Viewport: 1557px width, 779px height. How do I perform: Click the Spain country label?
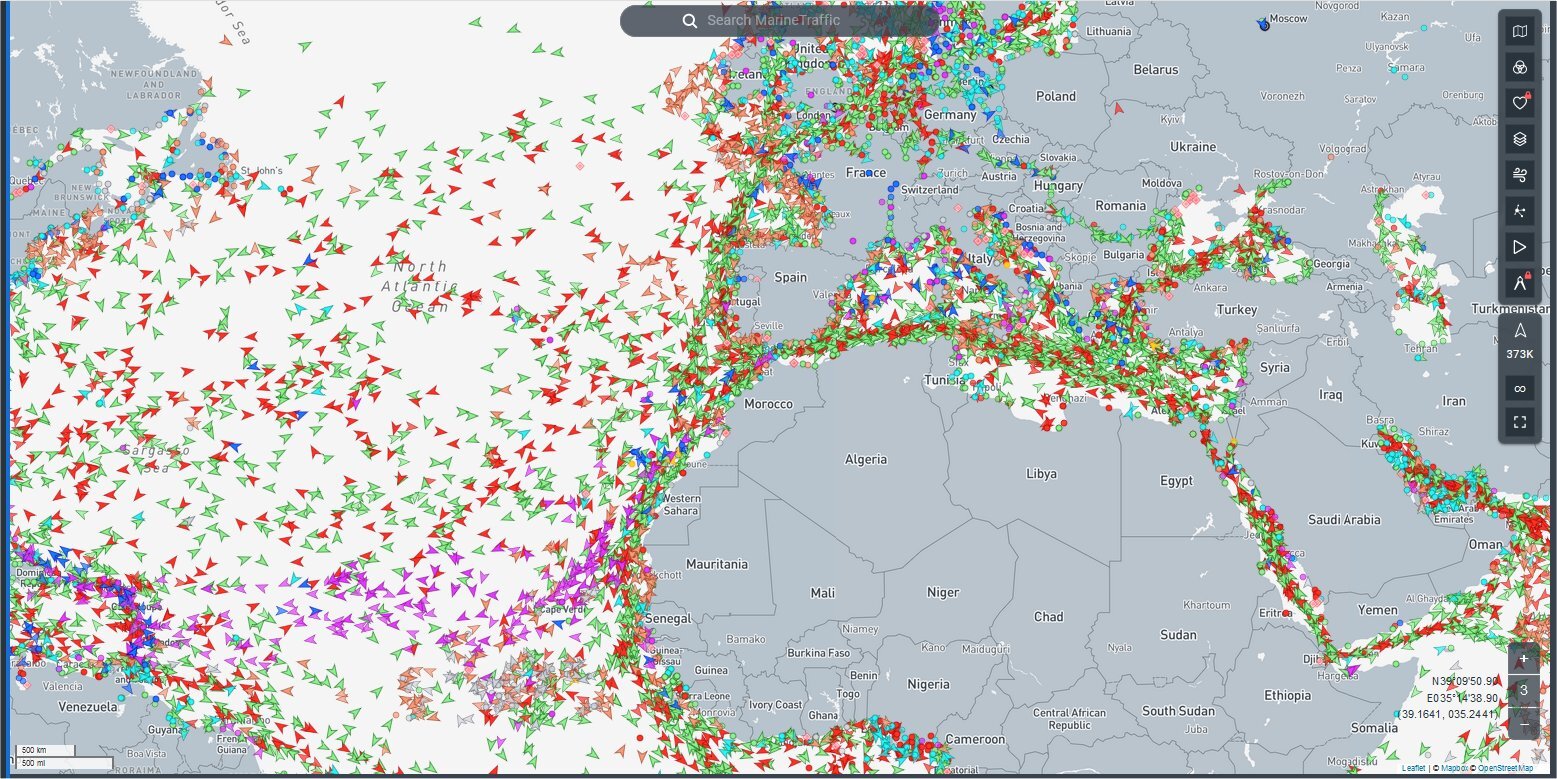click(x=790, y=277)
